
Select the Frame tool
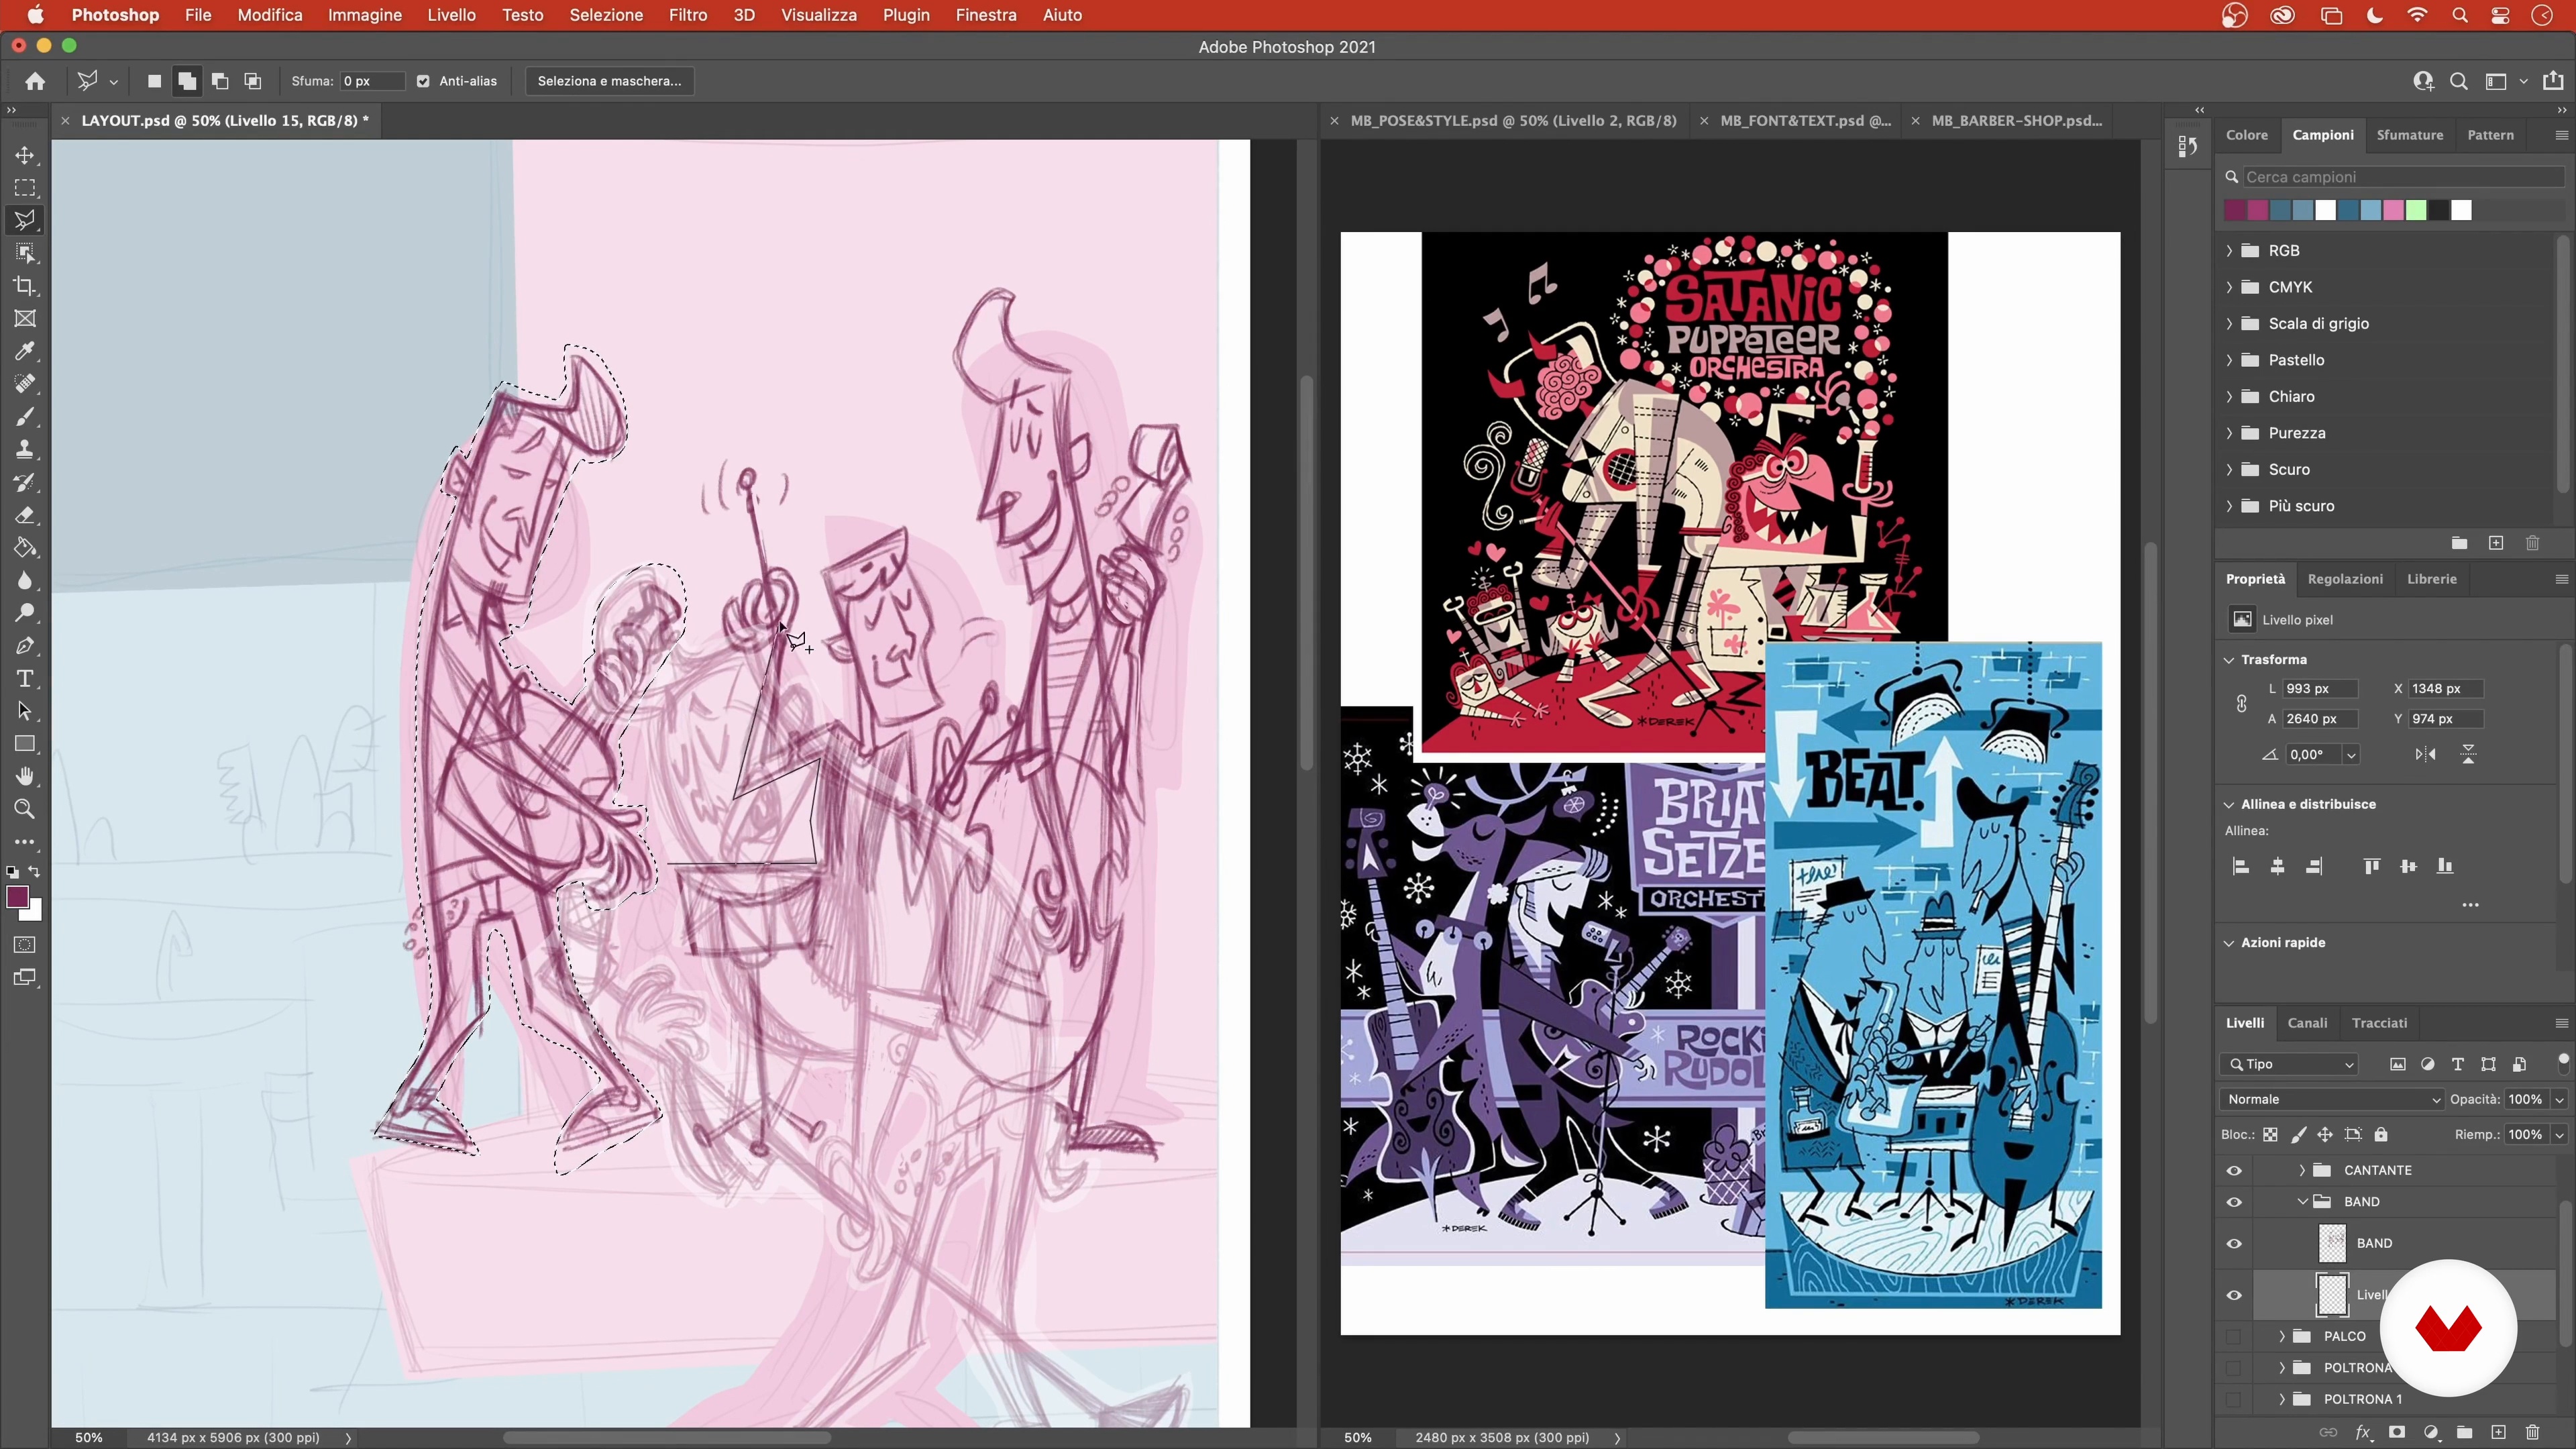(x=25, y=318)
